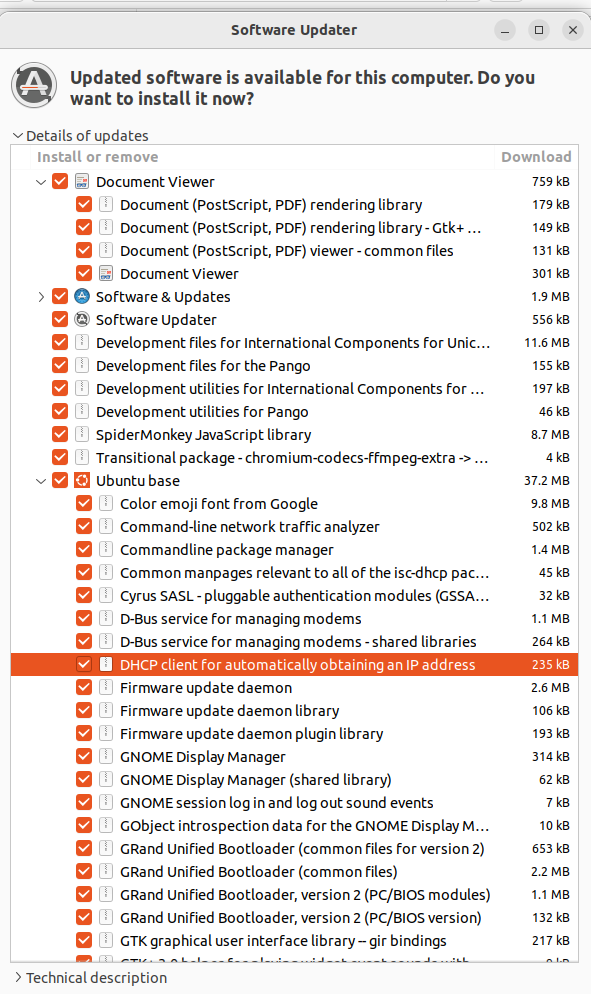
Task: Click the Software Updater title bar text
Action: tap(294, 30)
